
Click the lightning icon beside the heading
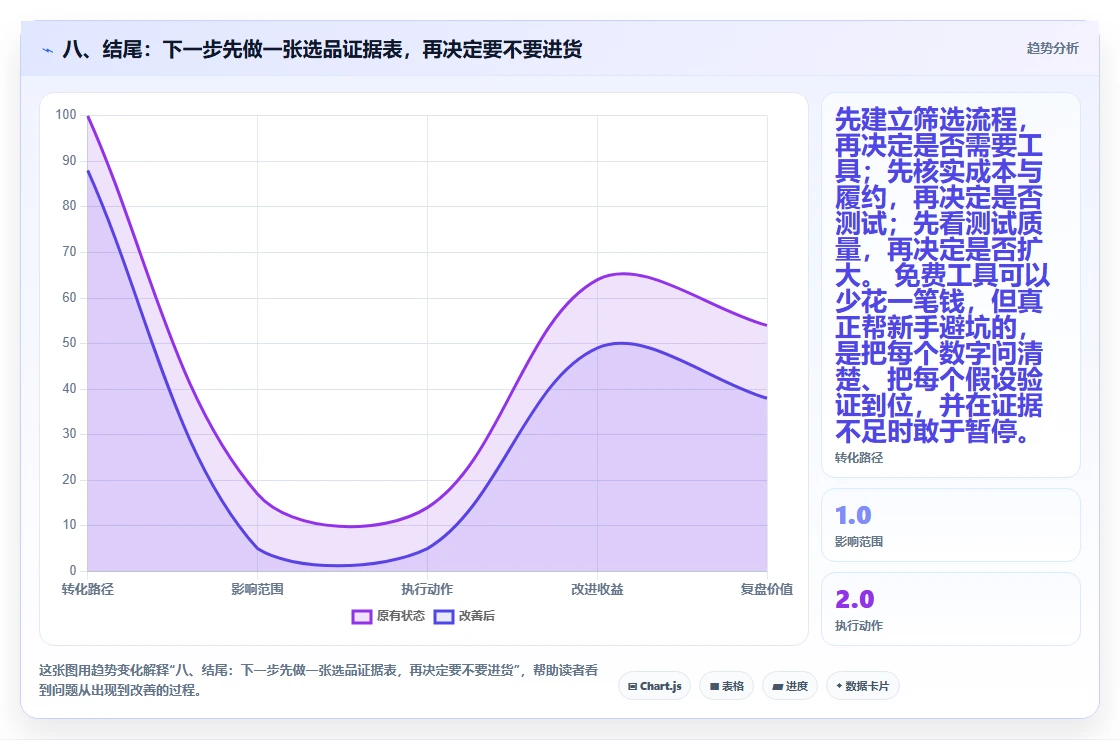(48, 50)
